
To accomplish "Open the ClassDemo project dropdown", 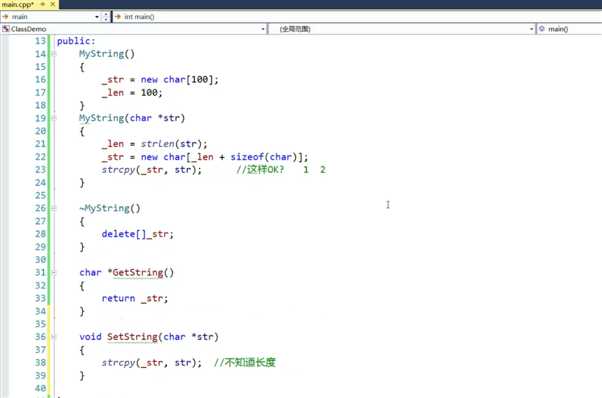I will 263,29.
